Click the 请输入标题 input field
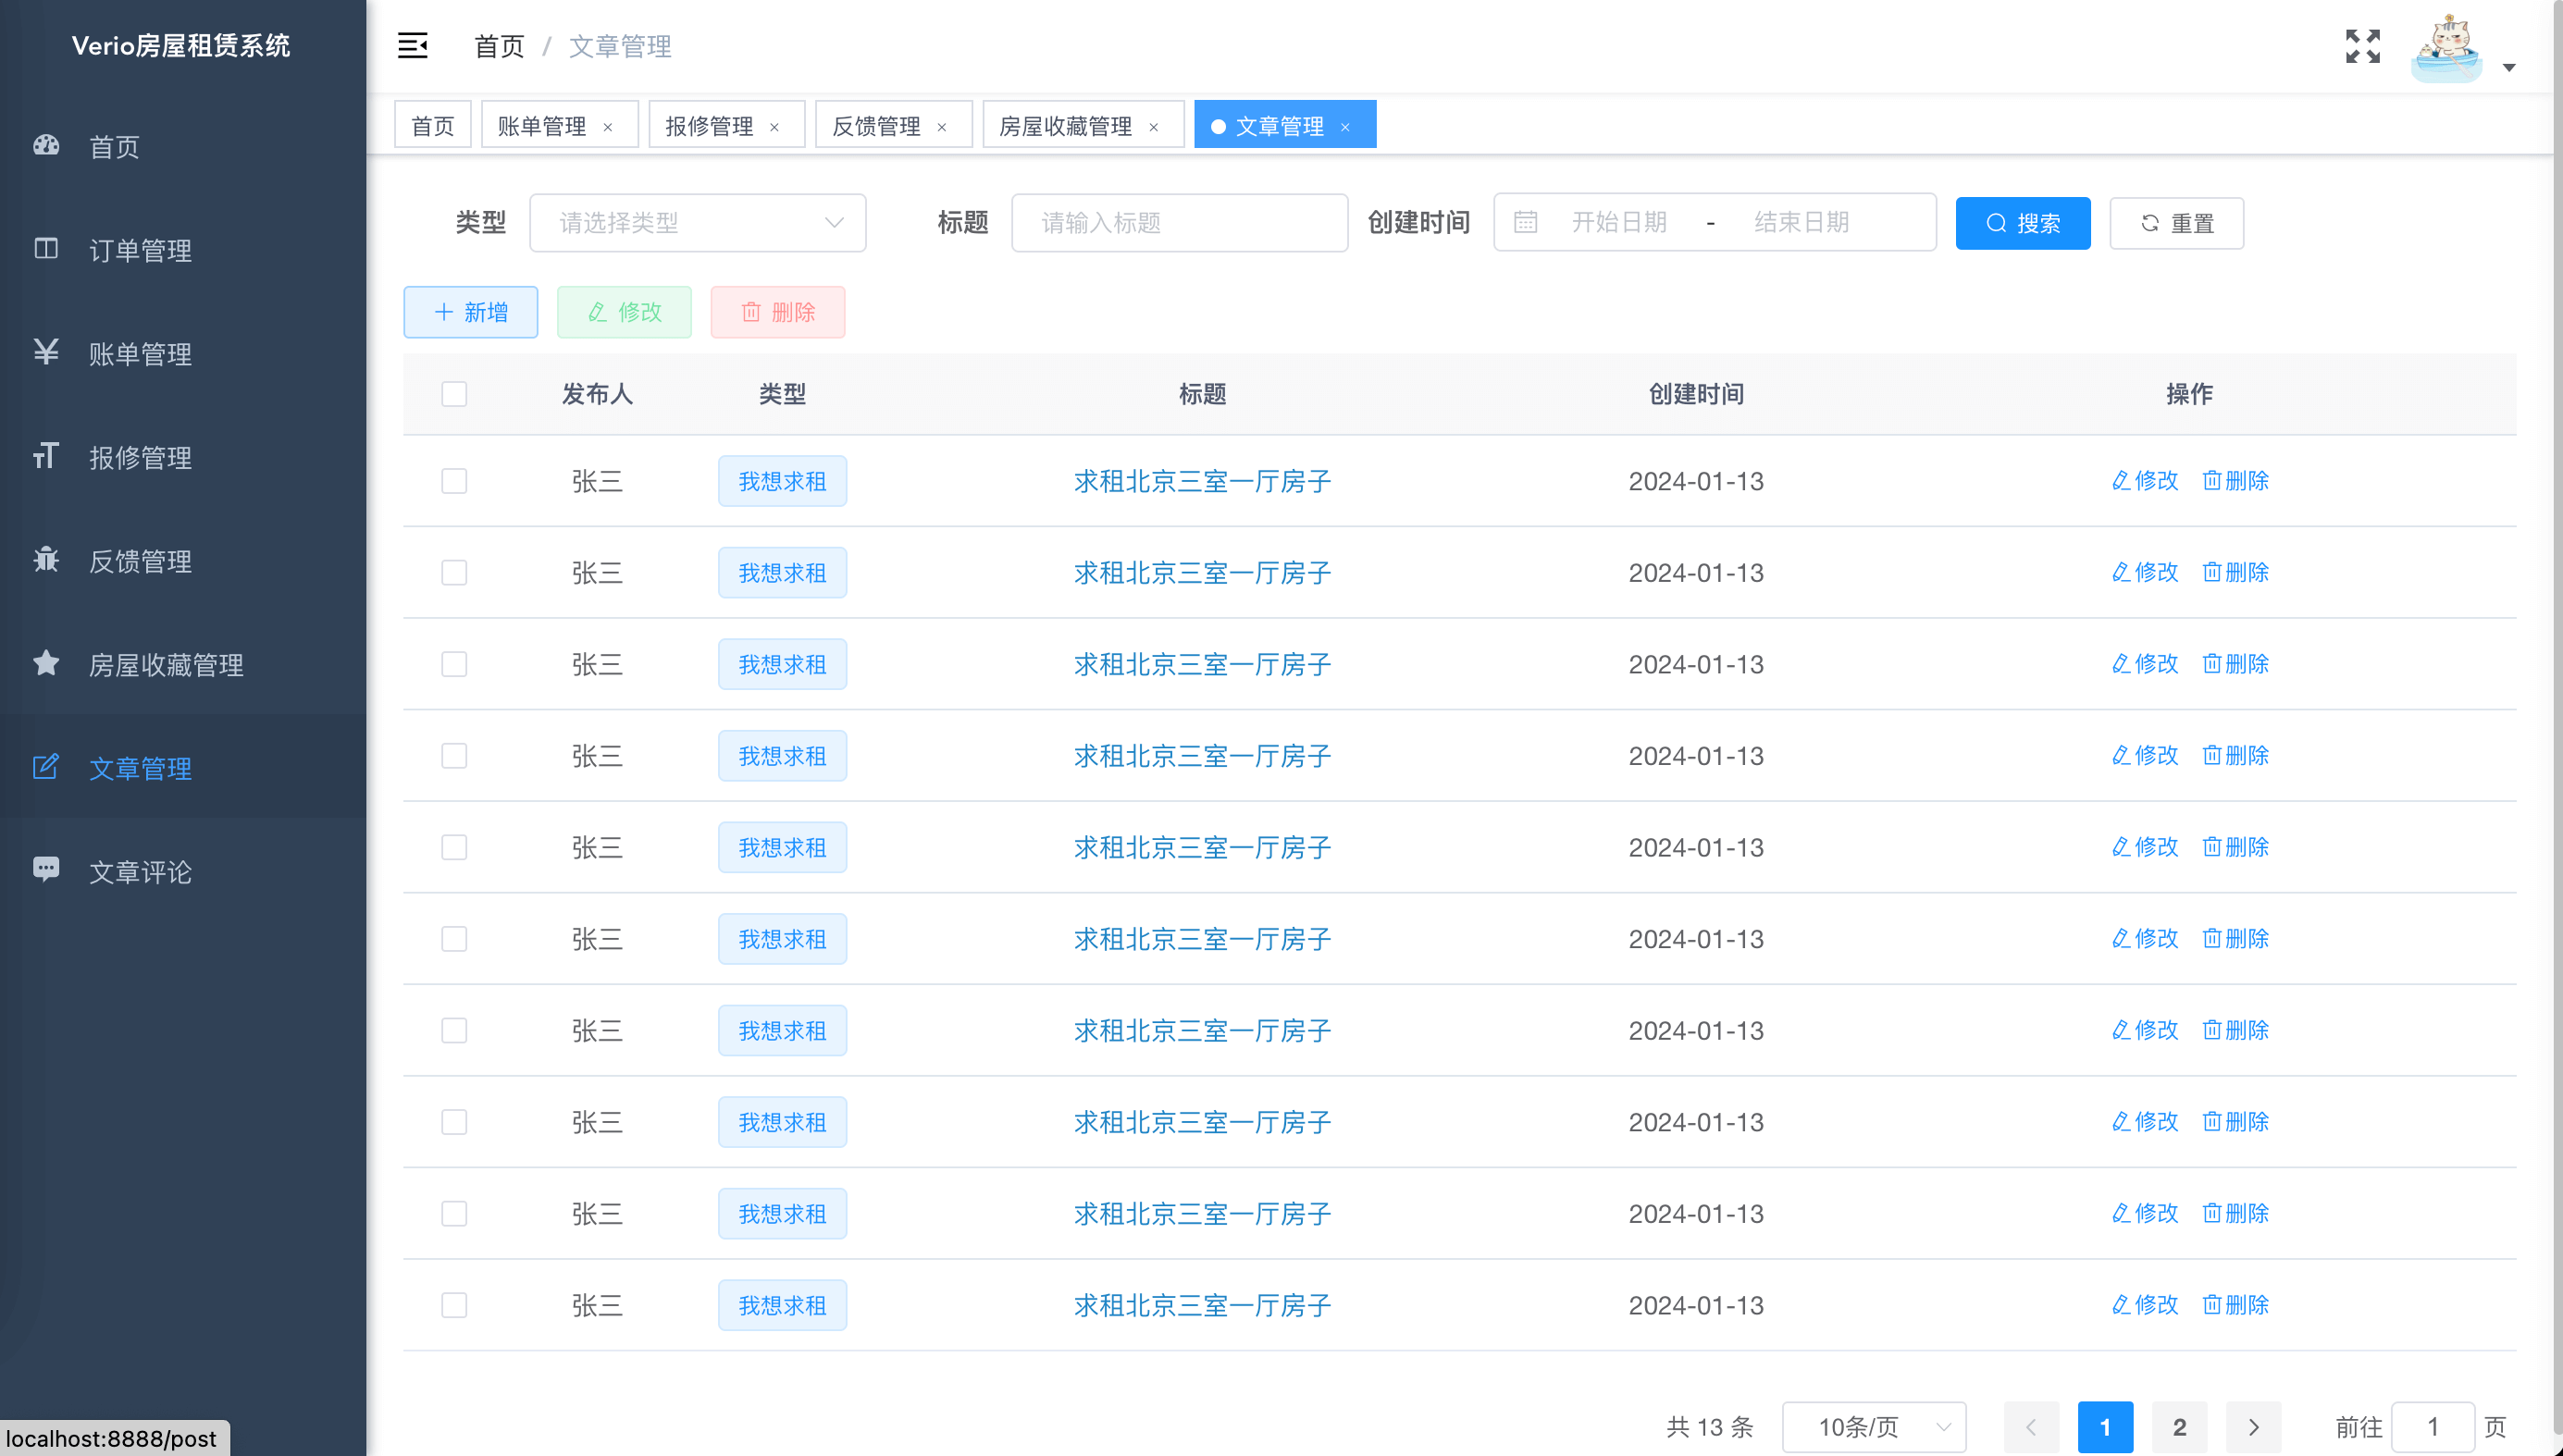The height and width of the screenshot is (1456, 2563). coord(1179,222)
